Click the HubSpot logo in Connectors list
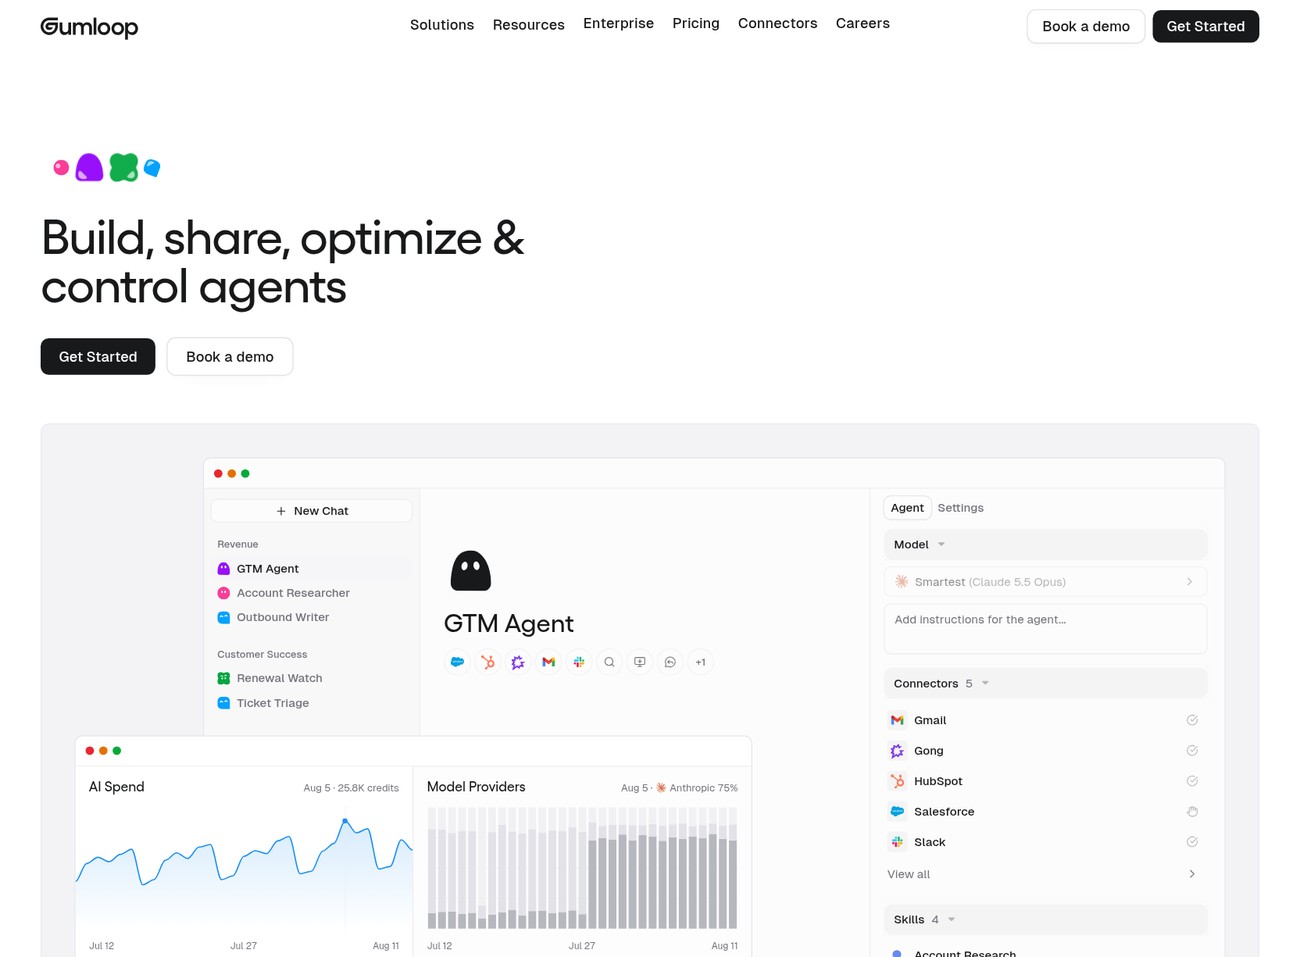This screenshot has height=957, width=1300. (897, 781)
